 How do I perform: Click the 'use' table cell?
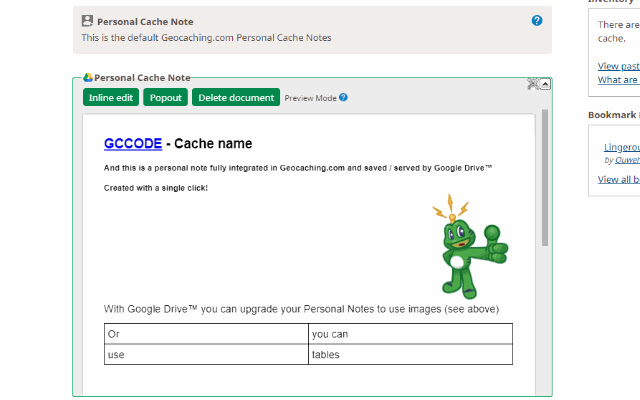click(x=206, y=354)
